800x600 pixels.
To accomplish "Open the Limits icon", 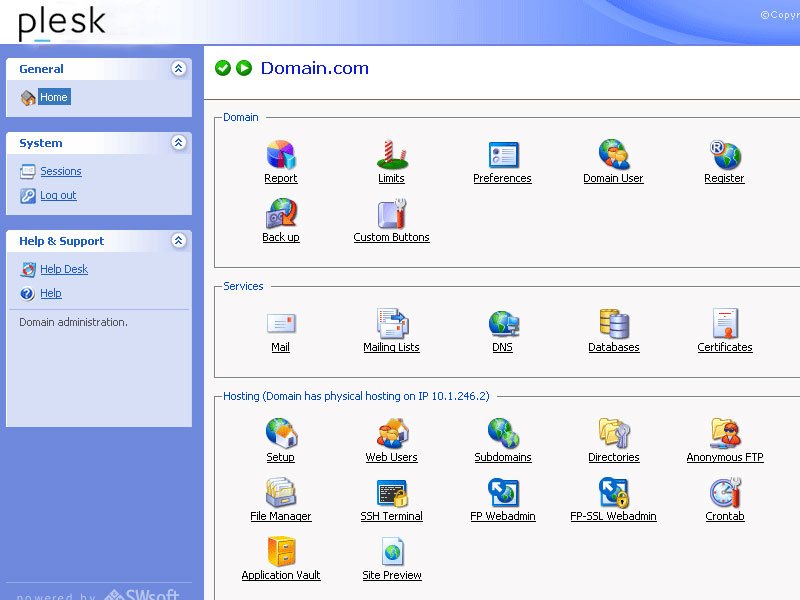I will tap(392, 155).
